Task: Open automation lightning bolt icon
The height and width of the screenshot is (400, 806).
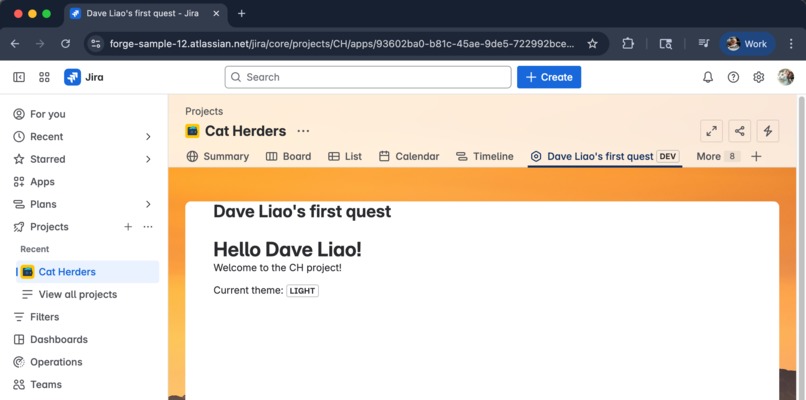Action: tap(768, 131)
